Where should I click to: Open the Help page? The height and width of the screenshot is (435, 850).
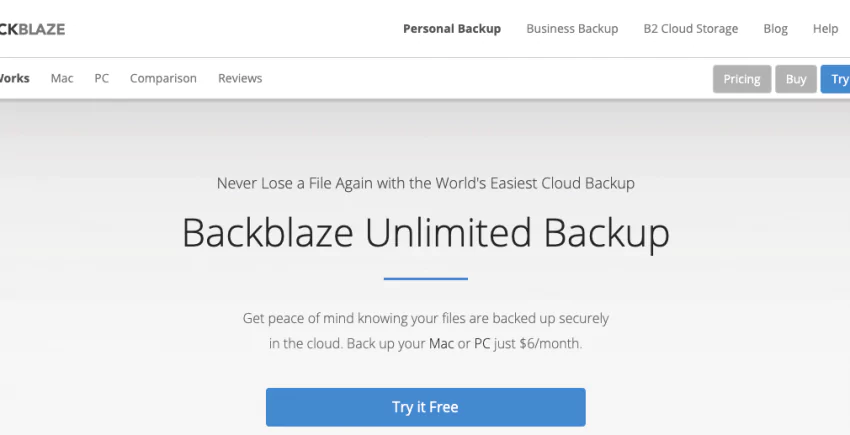point(825,29)
